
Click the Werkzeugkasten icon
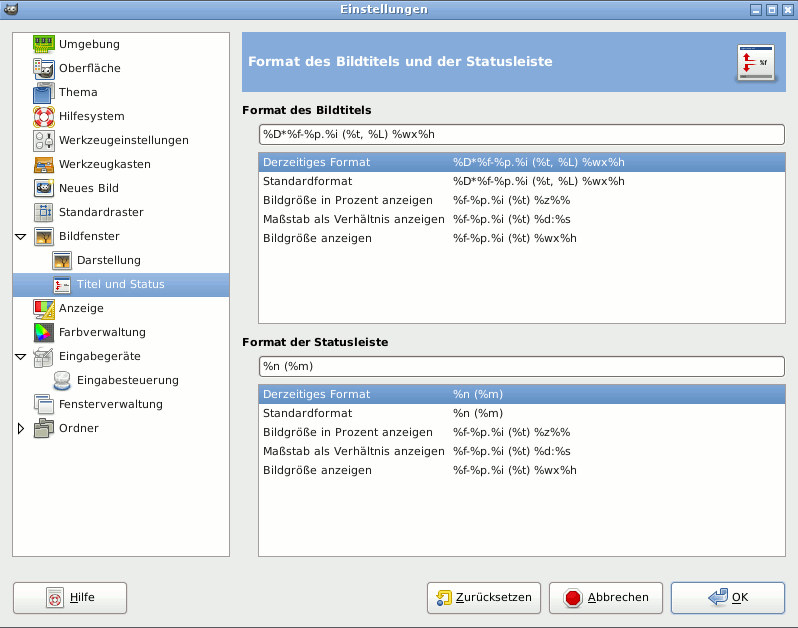[44, 164]
